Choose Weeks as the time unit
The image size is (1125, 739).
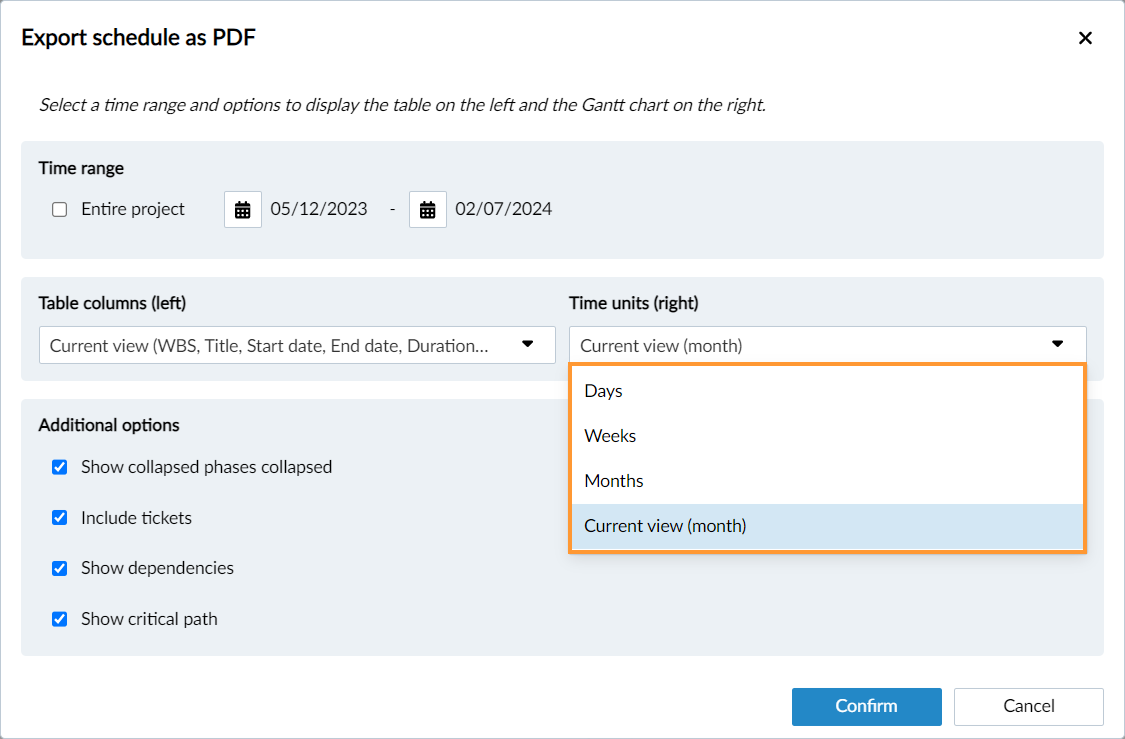pos(610,436)
